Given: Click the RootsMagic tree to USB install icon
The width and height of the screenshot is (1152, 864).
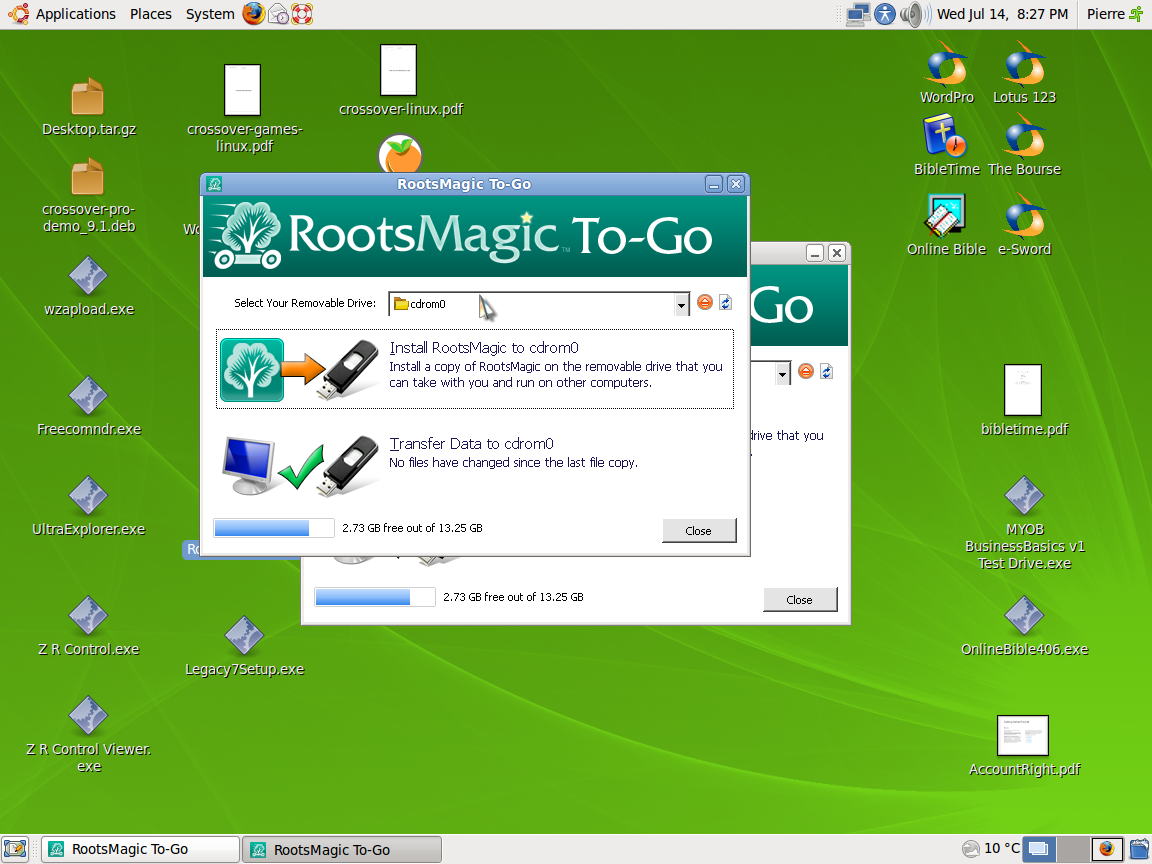Looking at the screenshot, I should tap(300, 370).
